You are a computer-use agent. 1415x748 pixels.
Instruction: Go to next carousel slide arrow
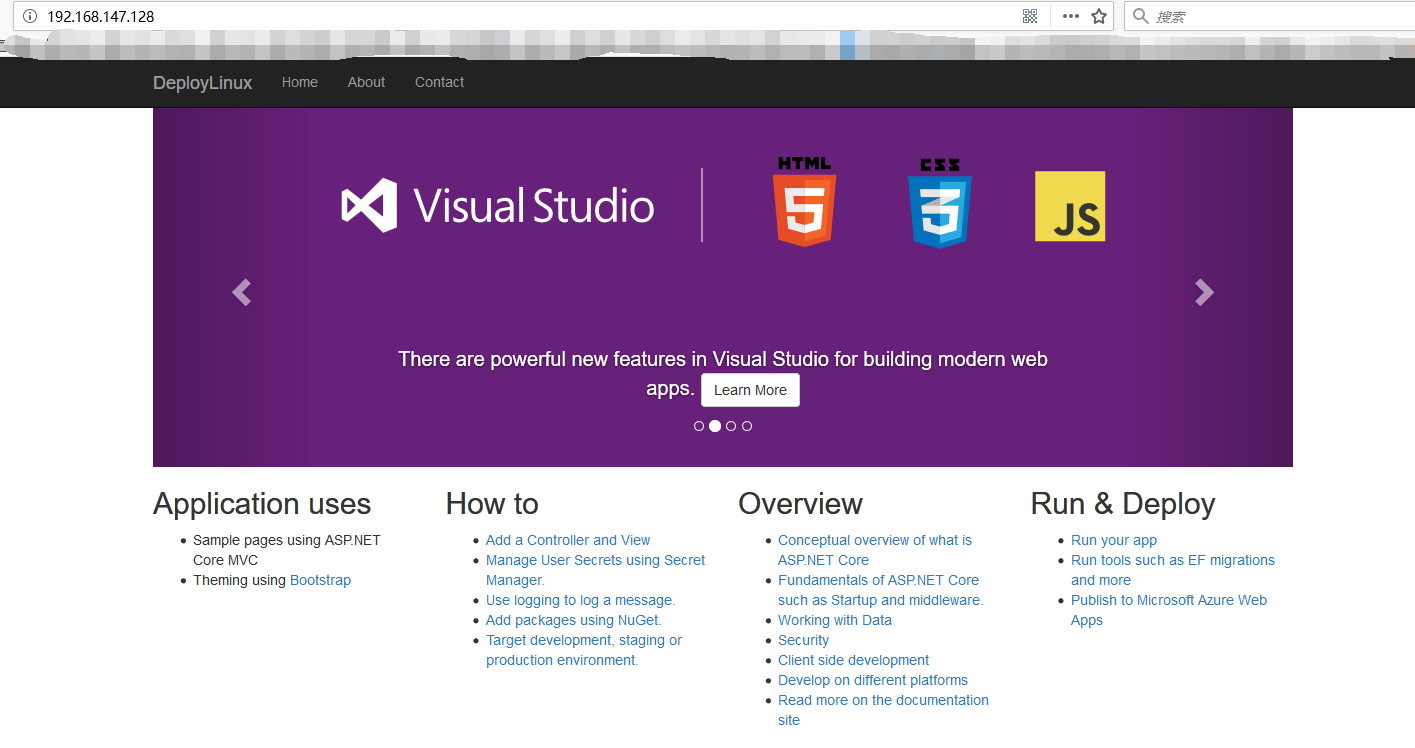click(x=1204, y=292)
